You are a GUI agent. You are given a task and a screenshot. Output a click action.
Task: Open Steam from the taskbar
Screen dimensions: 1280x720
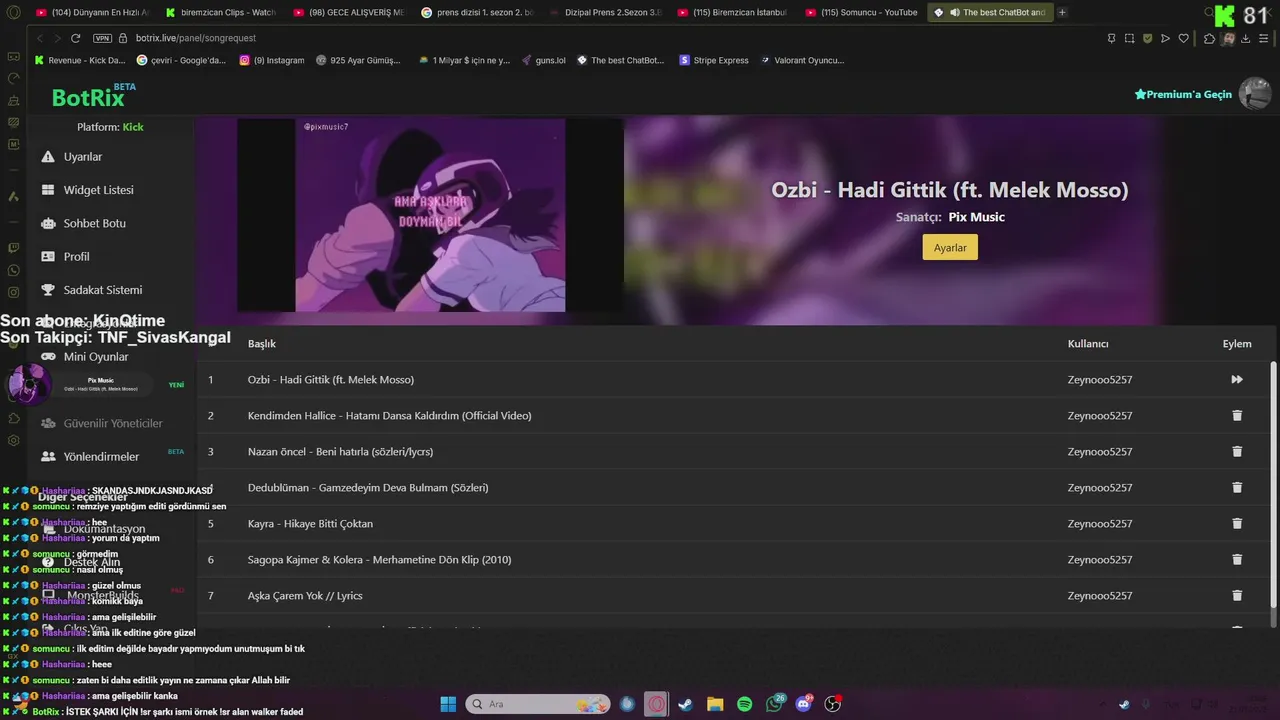[685, 704]
